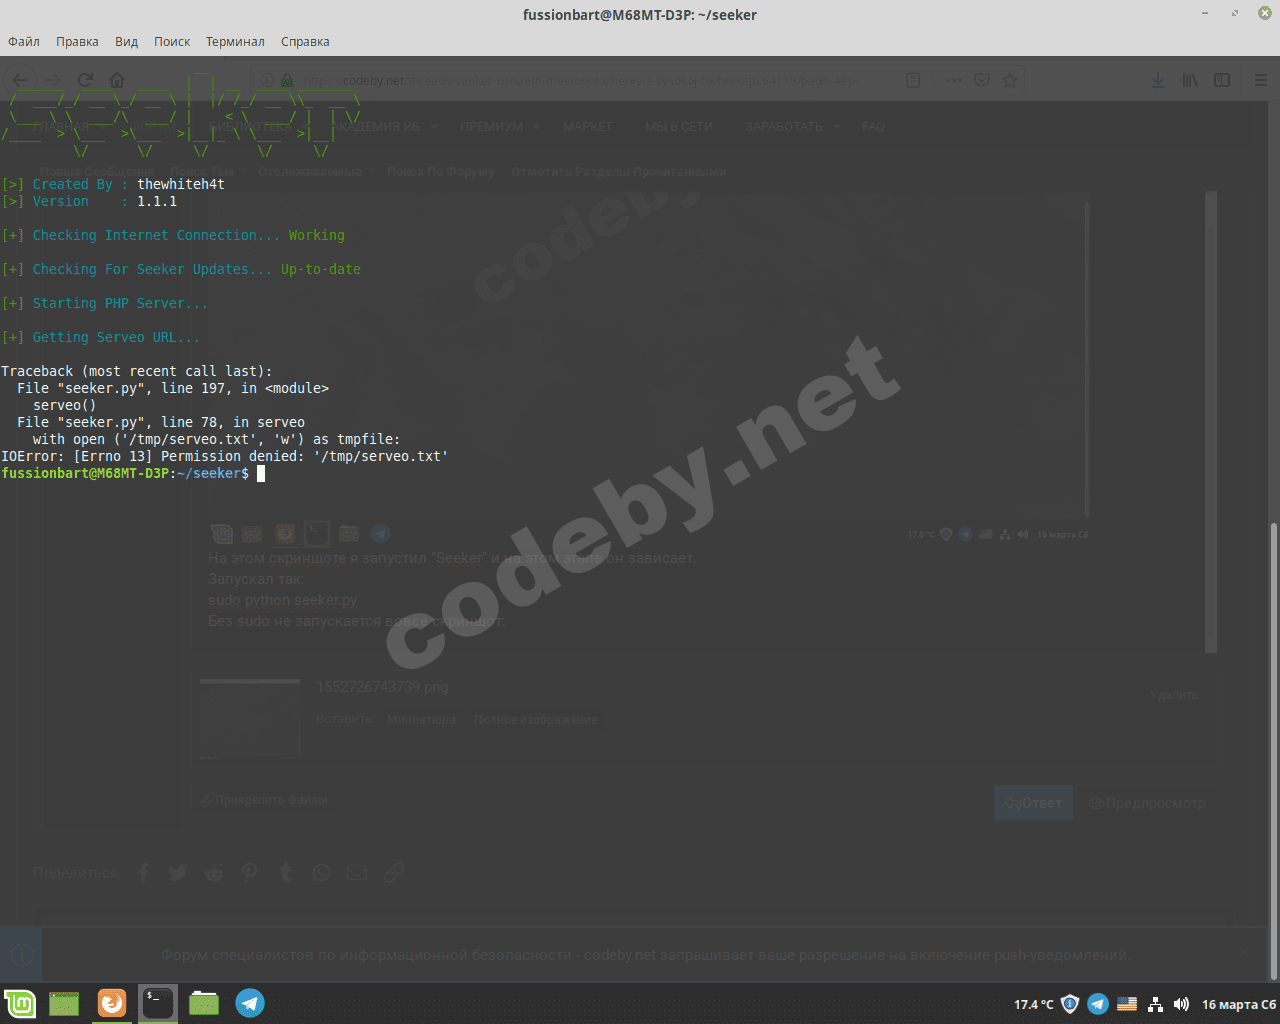Open the Поиск menu
Screen dimensions: 1280x1024
[172, 42]
